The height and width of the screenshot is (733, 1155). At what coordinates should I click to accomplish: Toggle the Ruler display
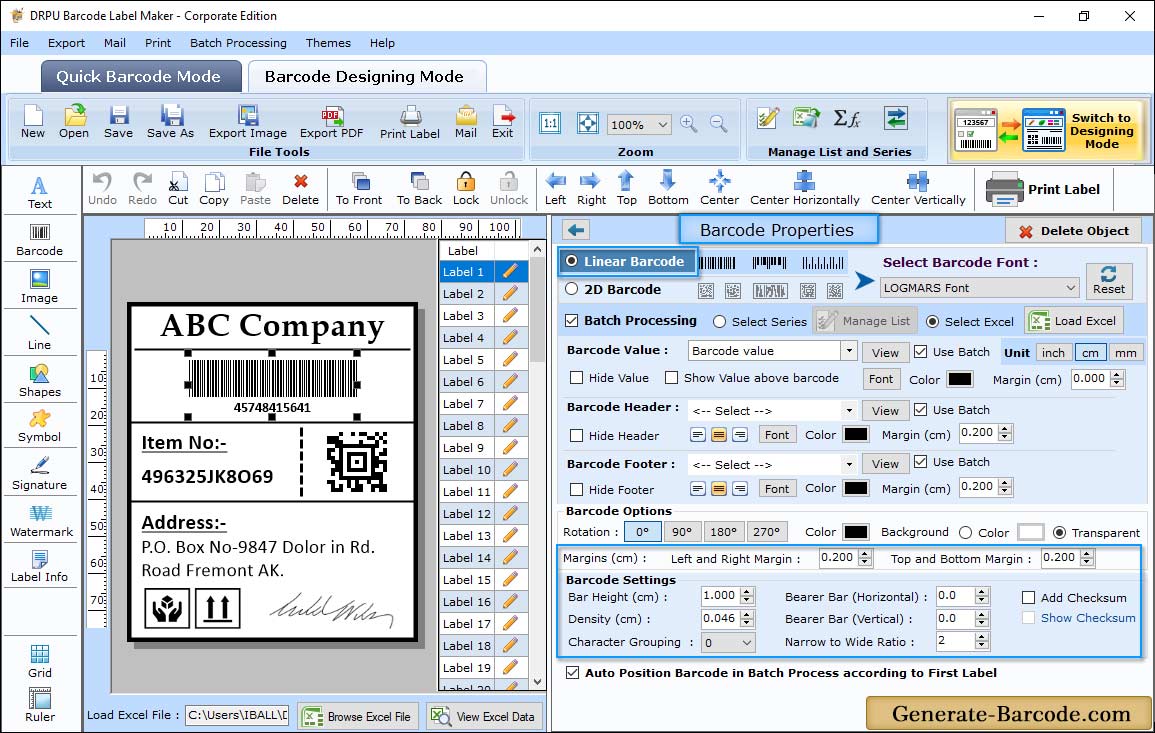coord(40,705)
